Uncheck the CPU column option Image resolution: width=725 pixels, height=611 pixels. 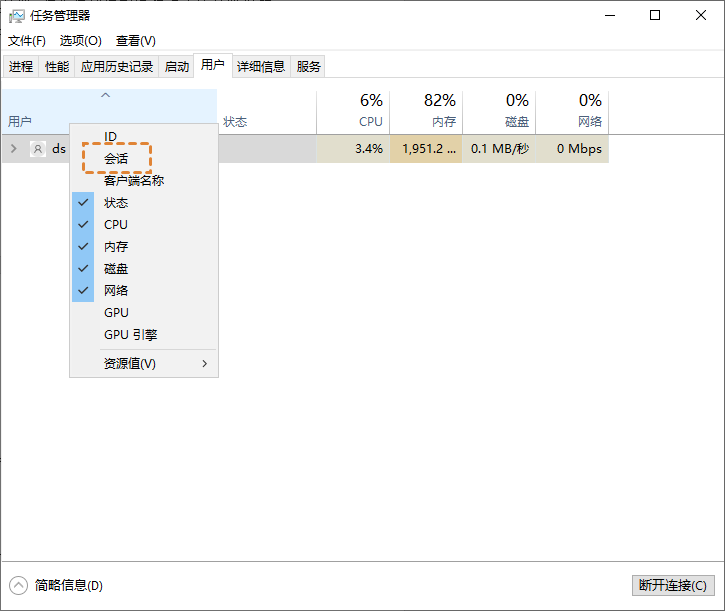tap(144, 224)
